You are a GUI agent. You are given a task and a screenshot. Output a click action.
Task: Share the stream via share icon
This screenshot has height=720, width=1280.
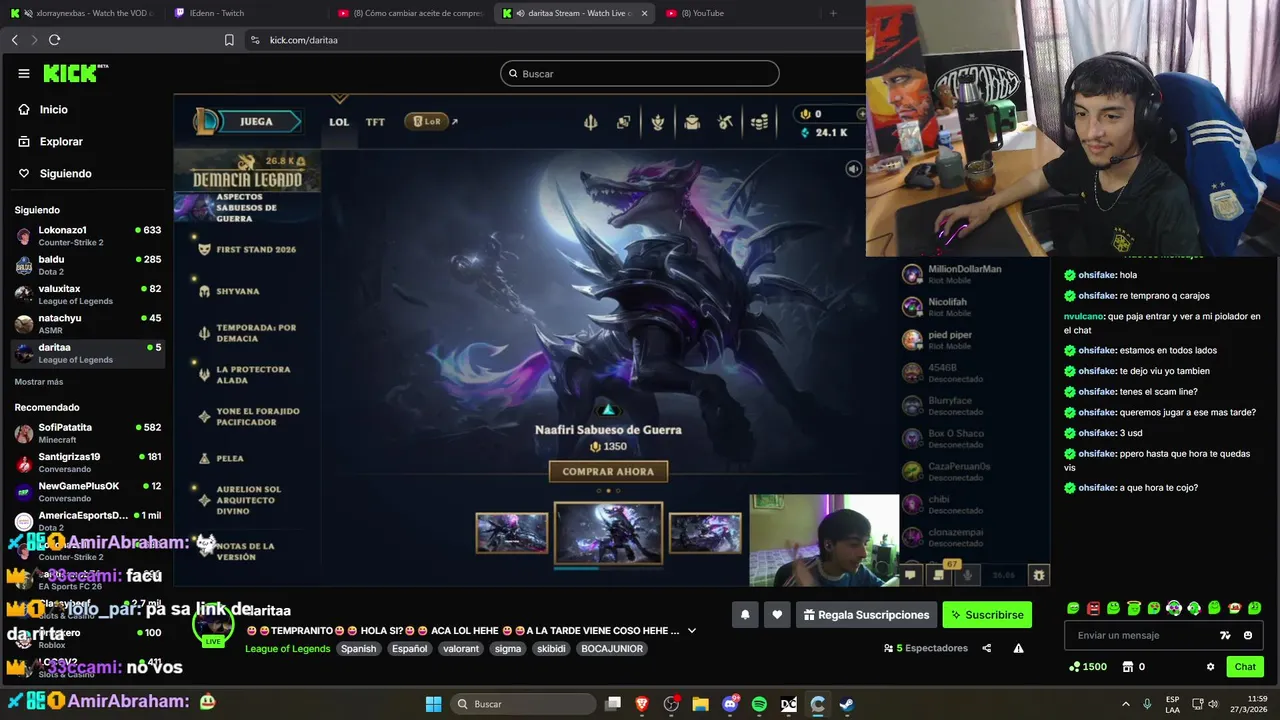pos(987,648)
